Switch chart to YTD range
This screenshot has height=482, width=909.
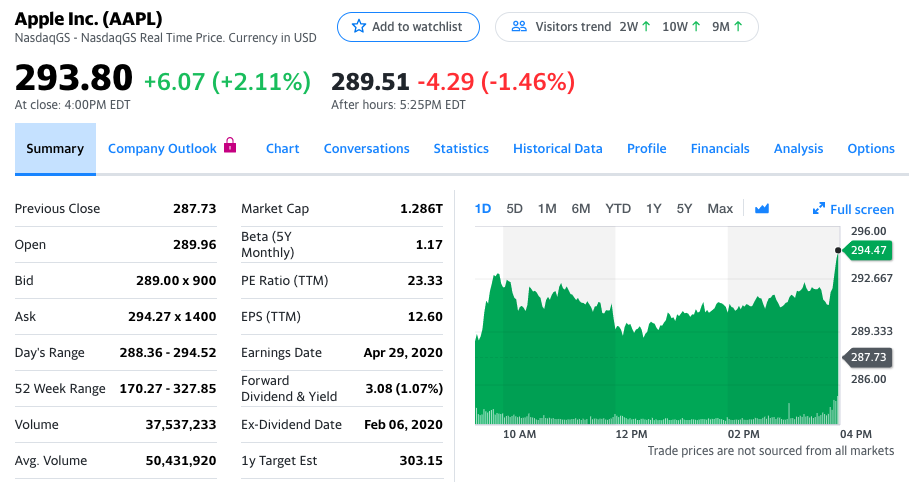[618, 209]
